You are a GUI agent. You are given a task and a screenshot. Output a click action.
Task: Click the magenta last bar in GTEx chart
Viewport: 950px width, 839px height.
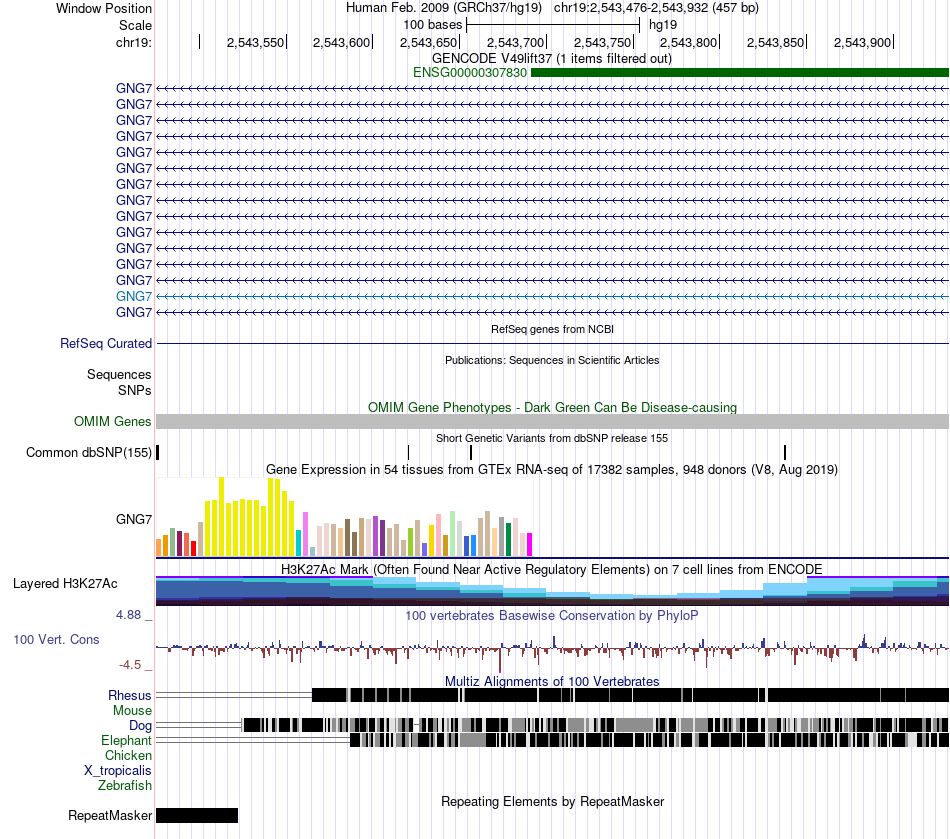click(530, 545)
